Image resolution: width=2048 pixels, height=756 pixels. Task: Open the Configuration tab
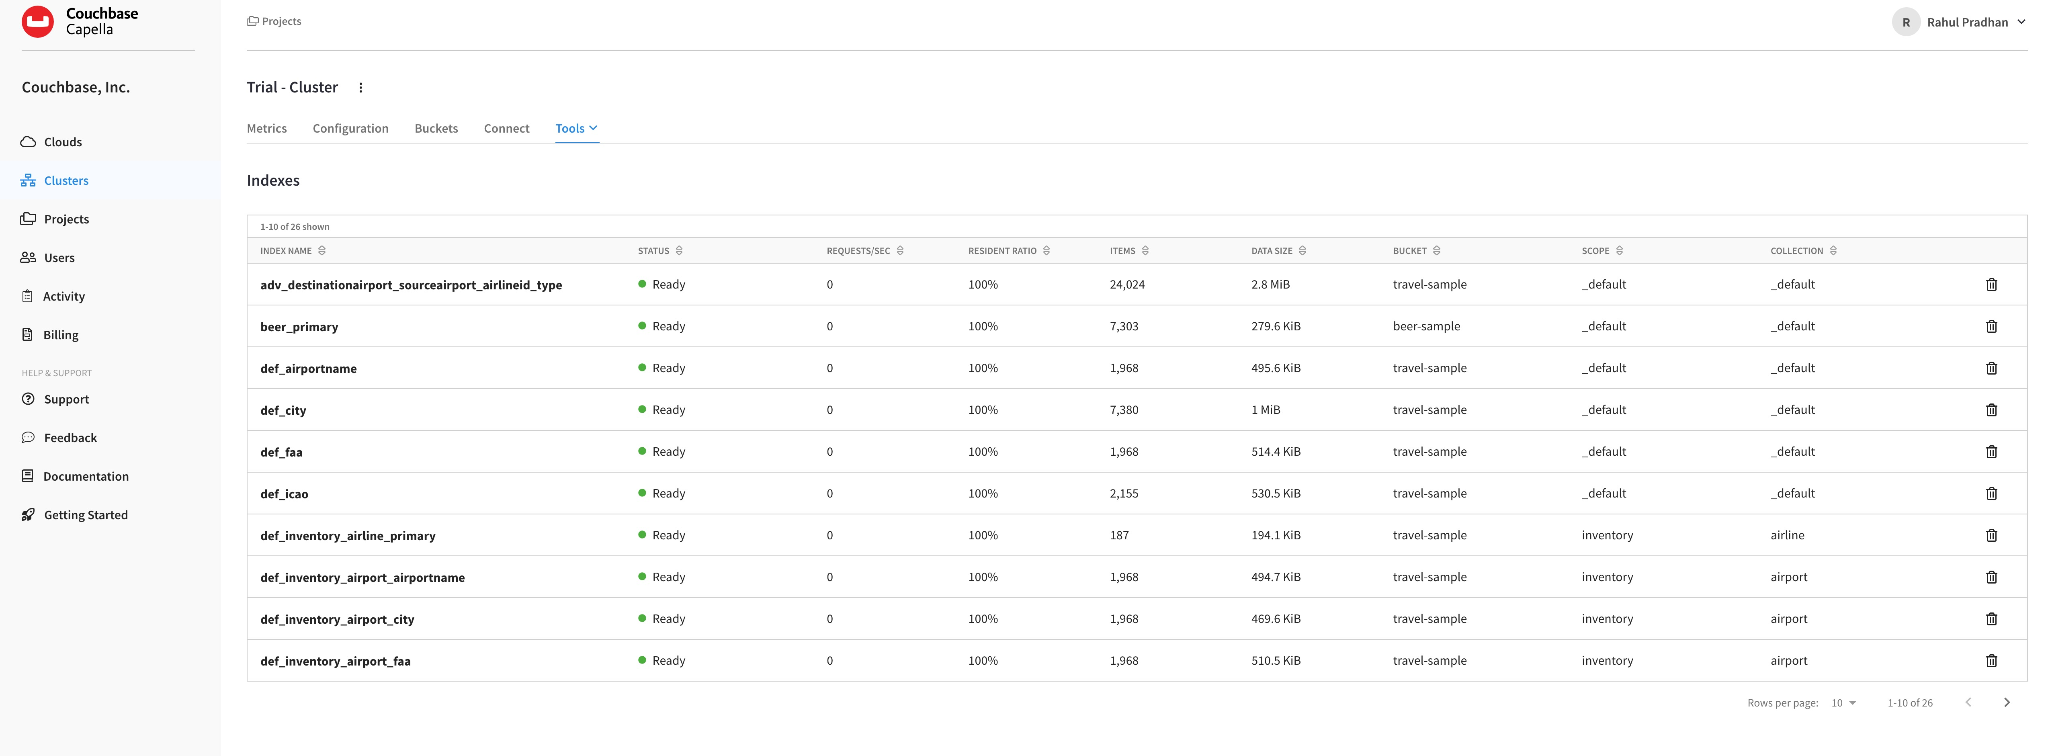[350, 129]
